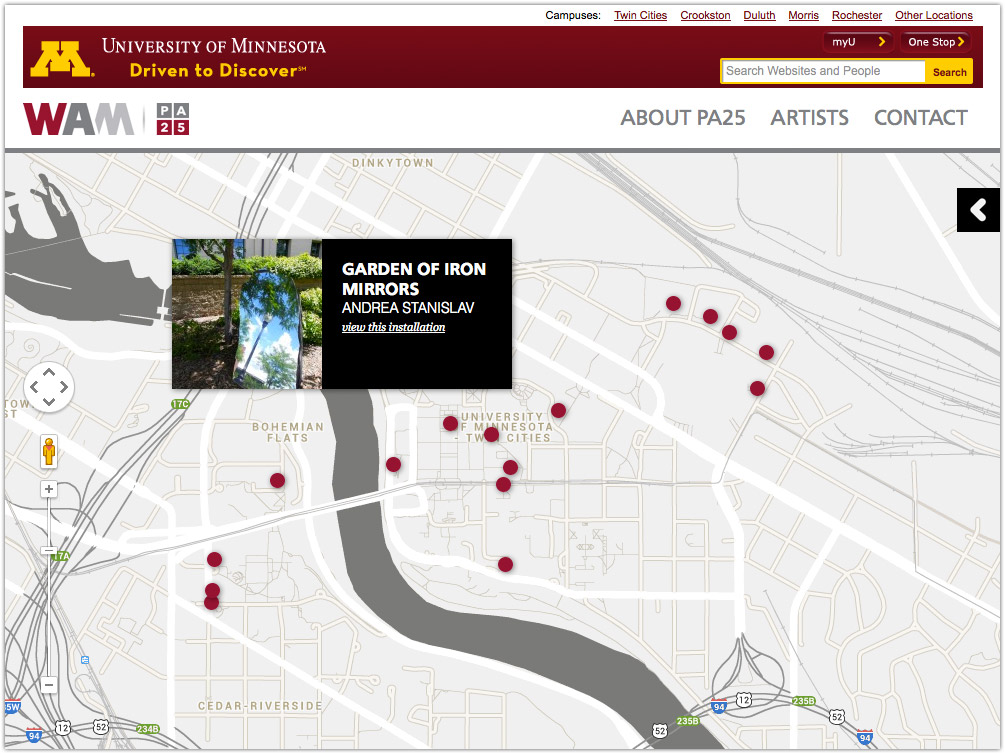1005x754 pixels.
Task: Click the Garden of Iron Mirrors photo thumbnail
Action: [x=247, y=314]
